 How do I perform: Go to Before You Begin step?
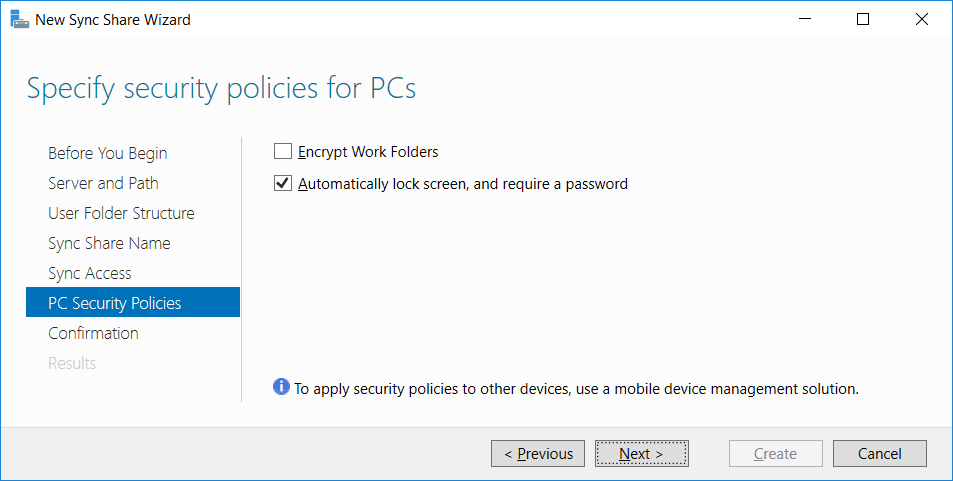108,153
